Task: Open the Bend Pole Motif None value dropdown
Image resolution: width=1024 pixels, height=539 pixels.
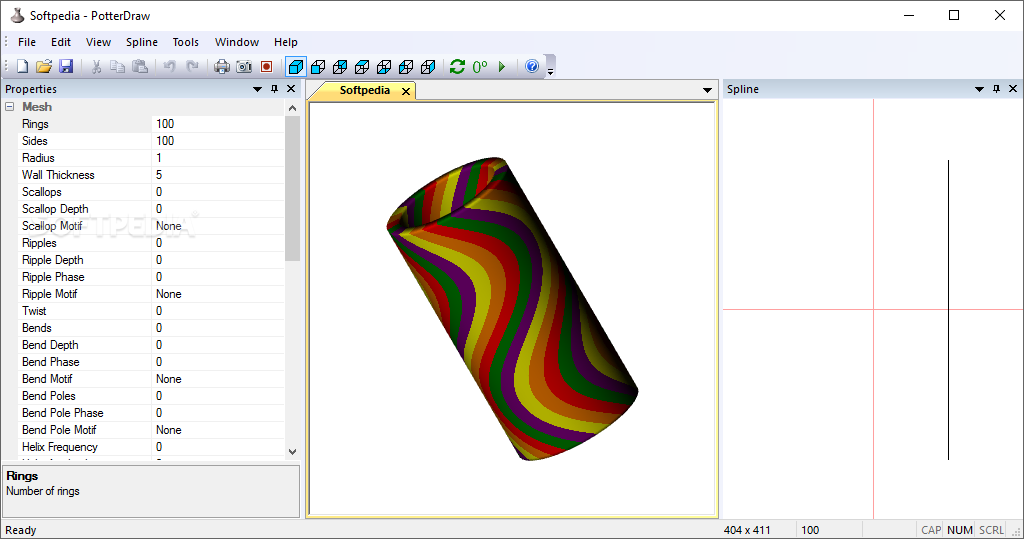Action: [x=218, y=430]
